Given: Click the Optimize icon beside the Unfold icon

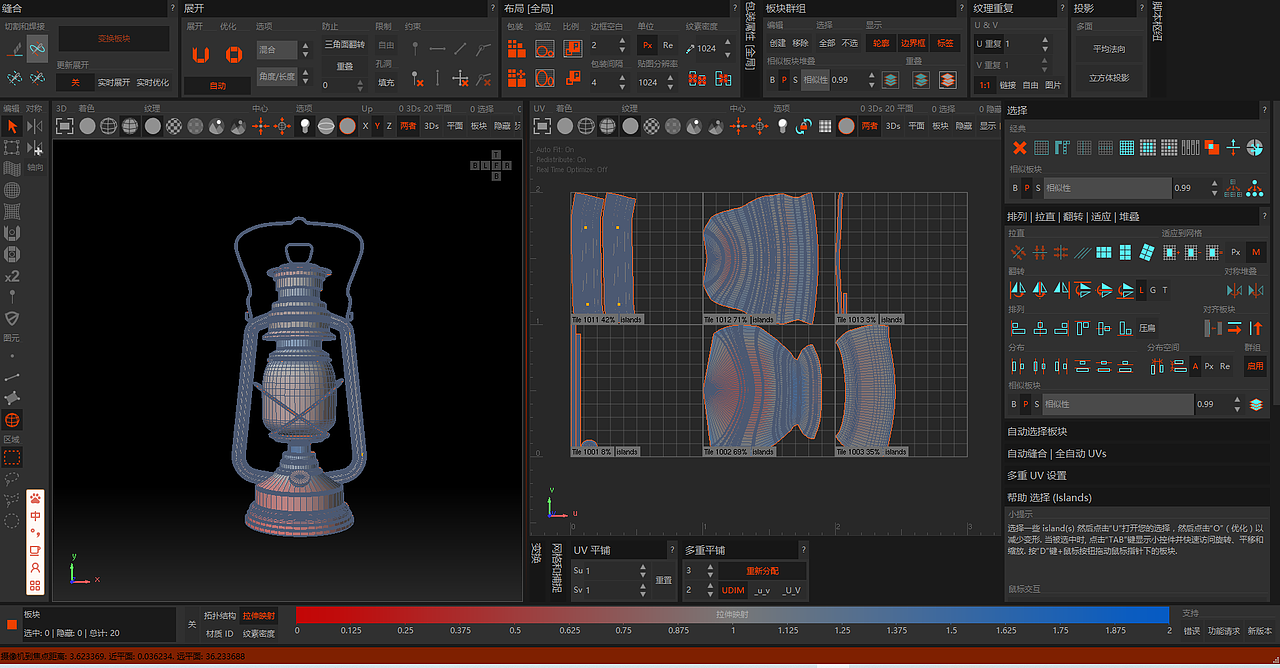Looking at the screenshot, I should tap(233, 54).
